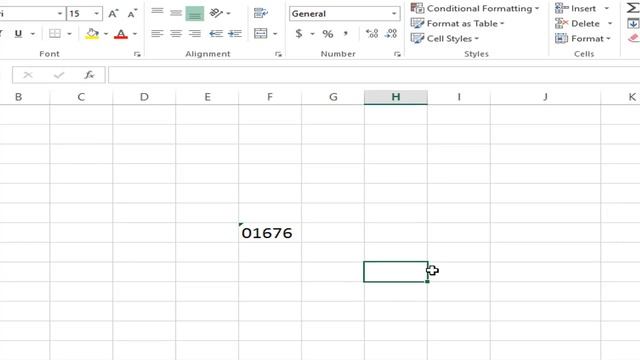Click Increase Decimal icon
The width and height of the screenshot is (640, 360).
(x=371, y=33)
